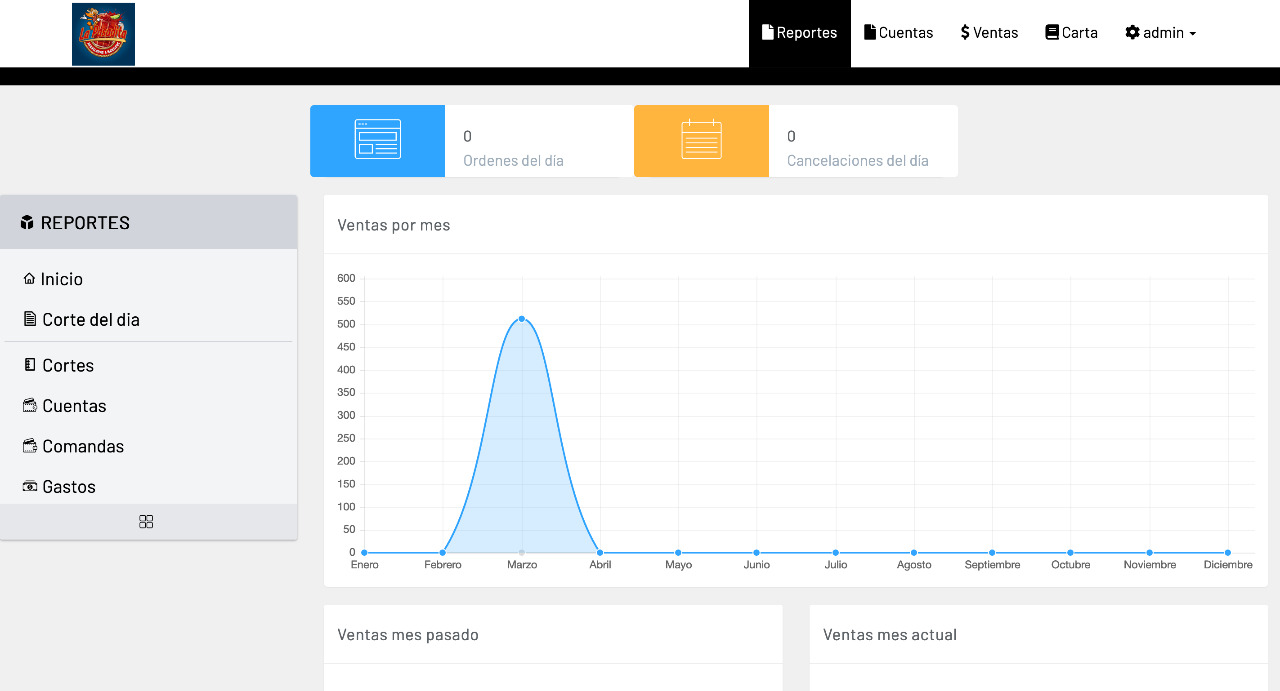The image size is (1280, 691).
Task: Click the grid icon below sidebar
Action: coord(146,522)
